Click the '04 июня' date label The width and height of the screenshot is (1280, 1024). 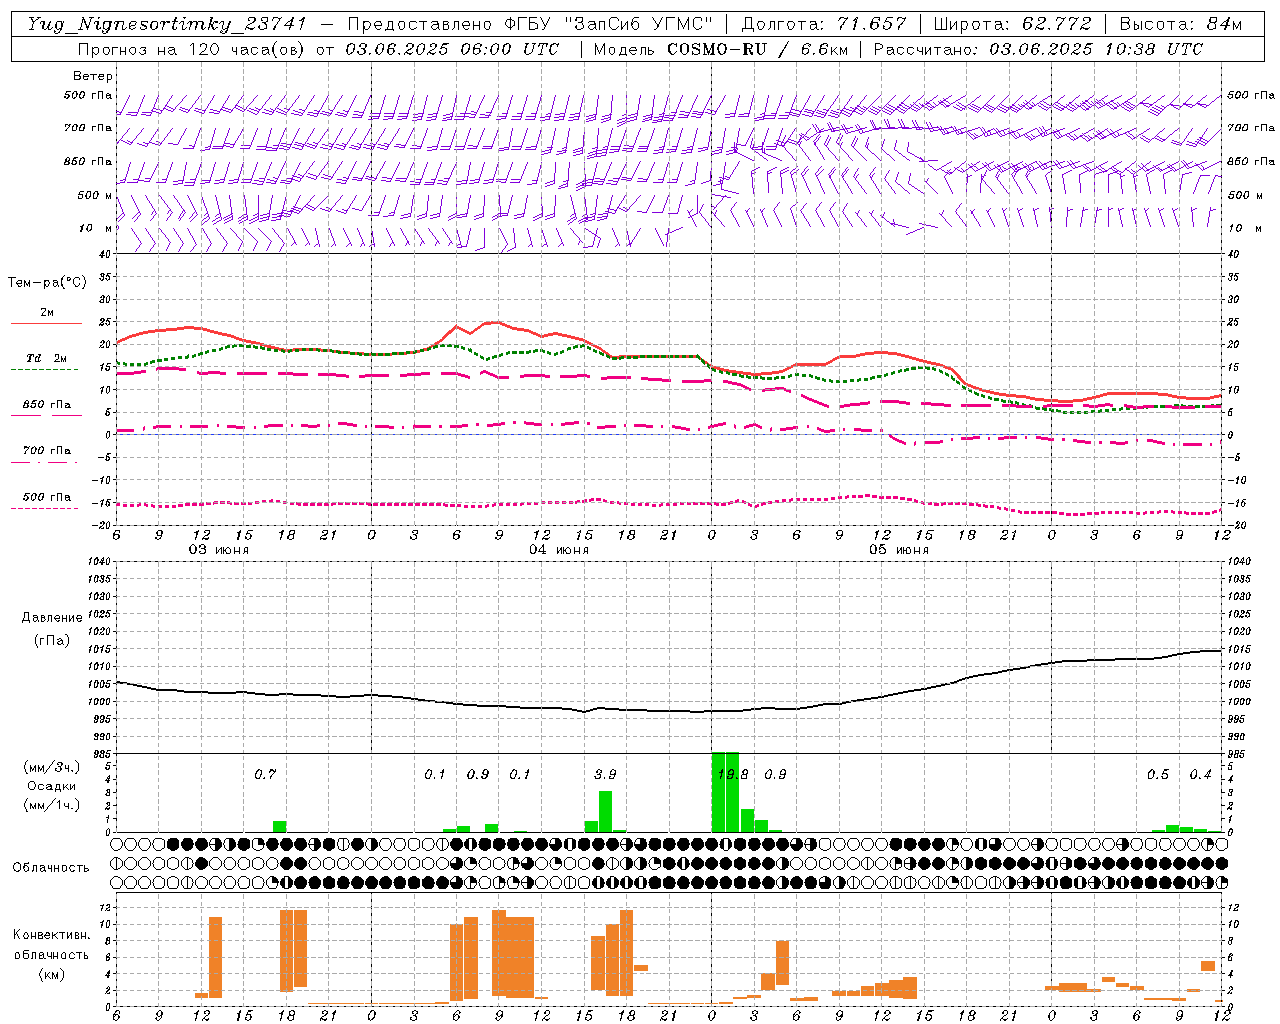pos(559,550)
